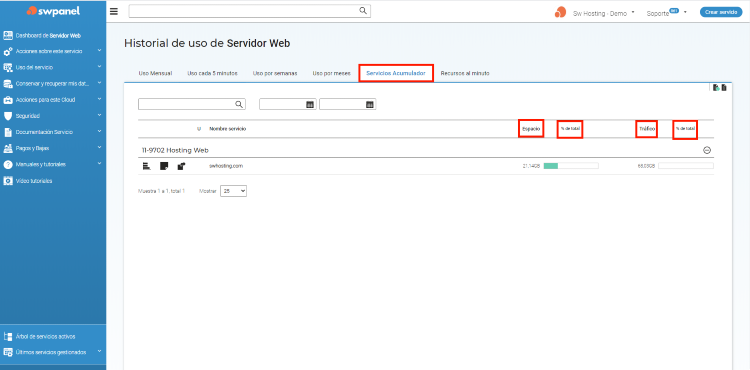The width and height of the screenshot is (750, 370).
Task: Expand Acciones sobre este servicio chevron
Action: pos(99,50)
